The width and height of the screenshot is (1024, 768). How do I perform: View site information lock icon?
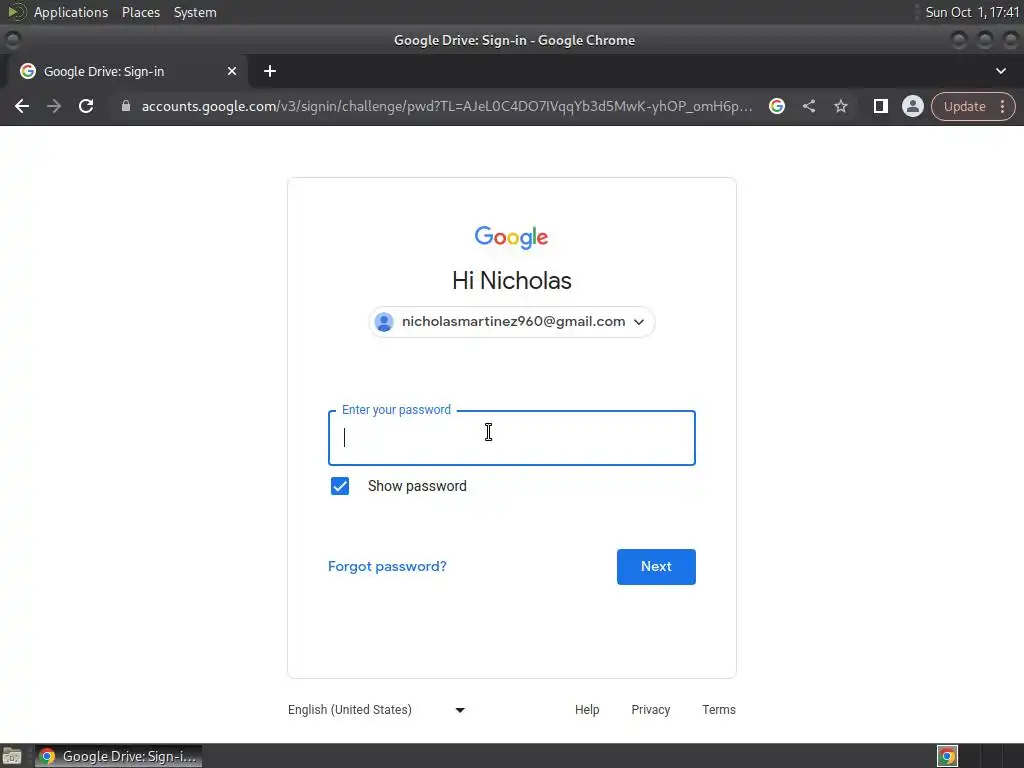(126, 106)
